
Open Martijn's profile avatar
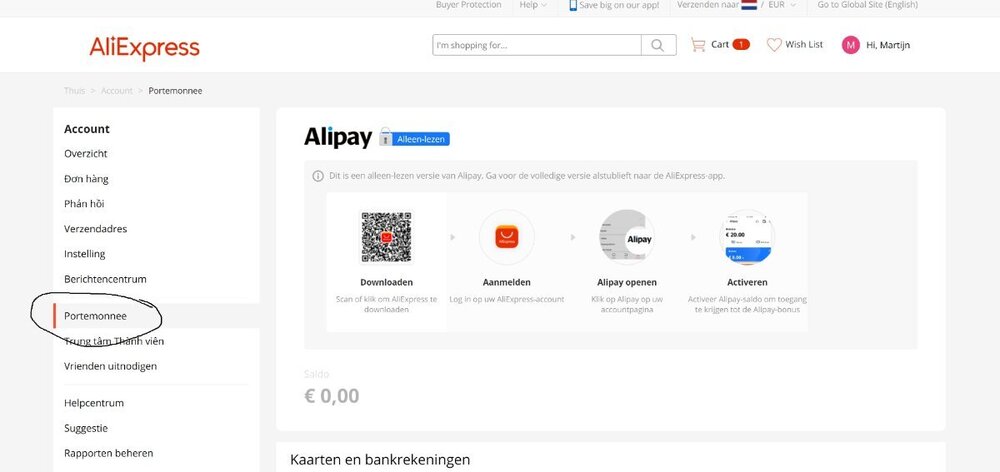[x=851, y=45]
